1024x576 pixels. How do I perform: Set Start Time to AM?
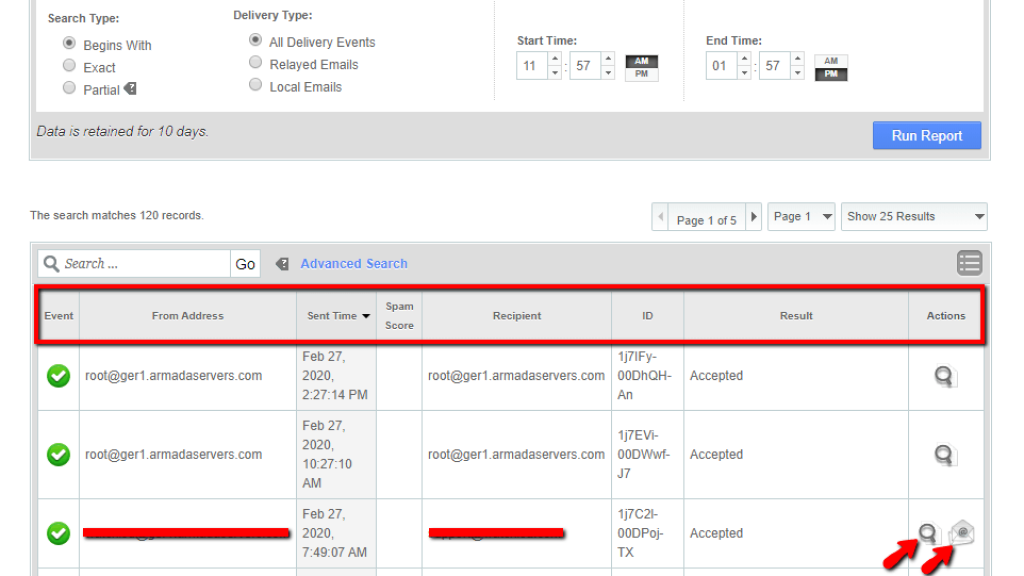pyautogui.click(x=642, y=61)
